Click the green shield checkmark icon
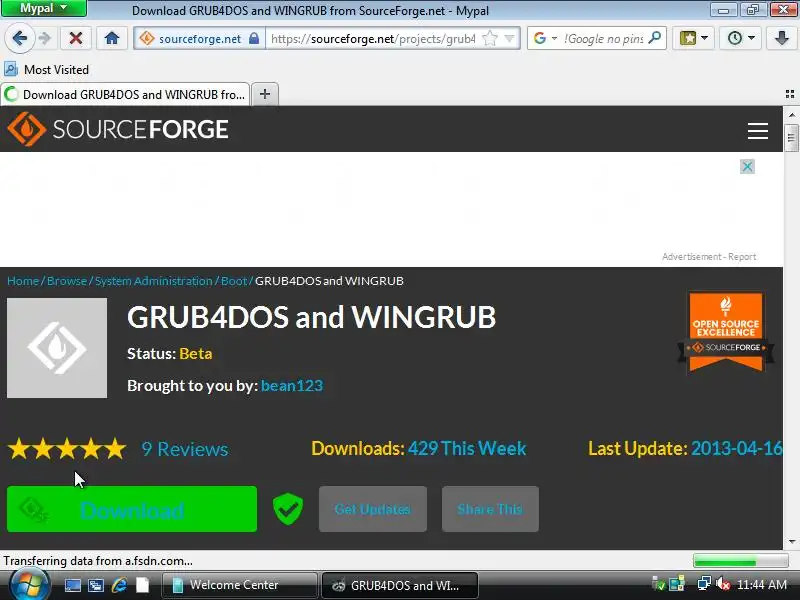 pos(288,509)
